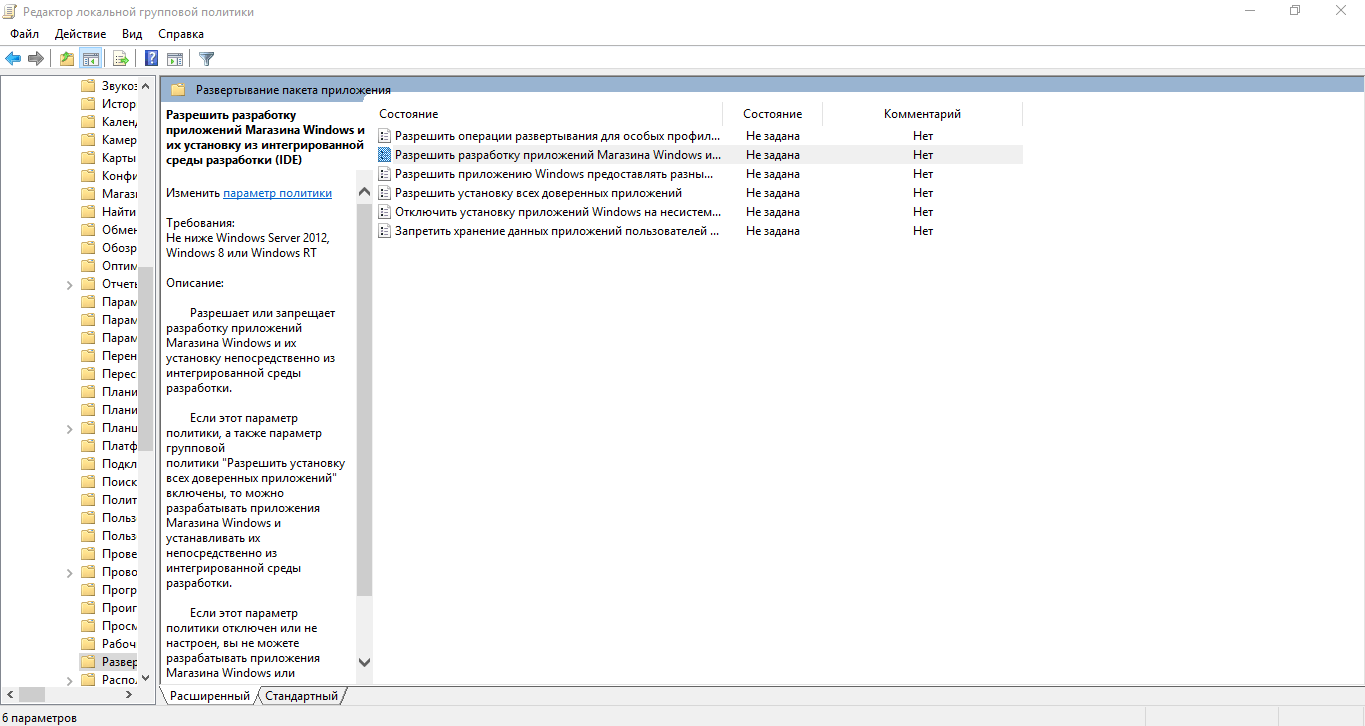The width and height of the screenshot is (1365, 726).
Task: Toggle the console tree show/hide icon
Action: pos(90,59)
